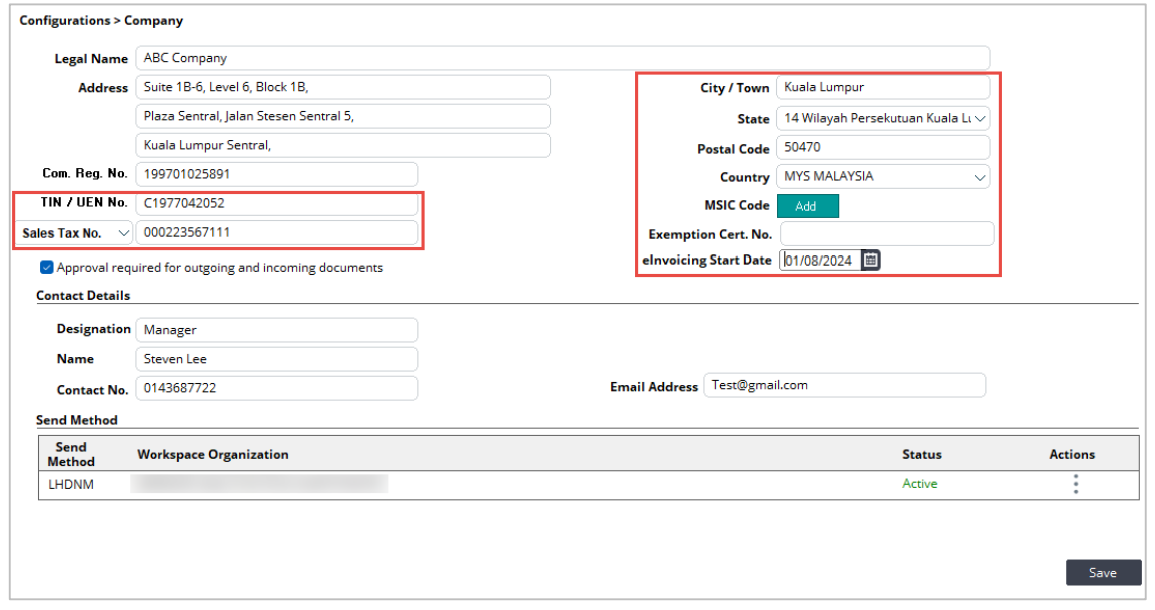Click the Add button for MSIC Code
Image resolution: width=1155 pixels, height=610 pixels.
point(806,206)
